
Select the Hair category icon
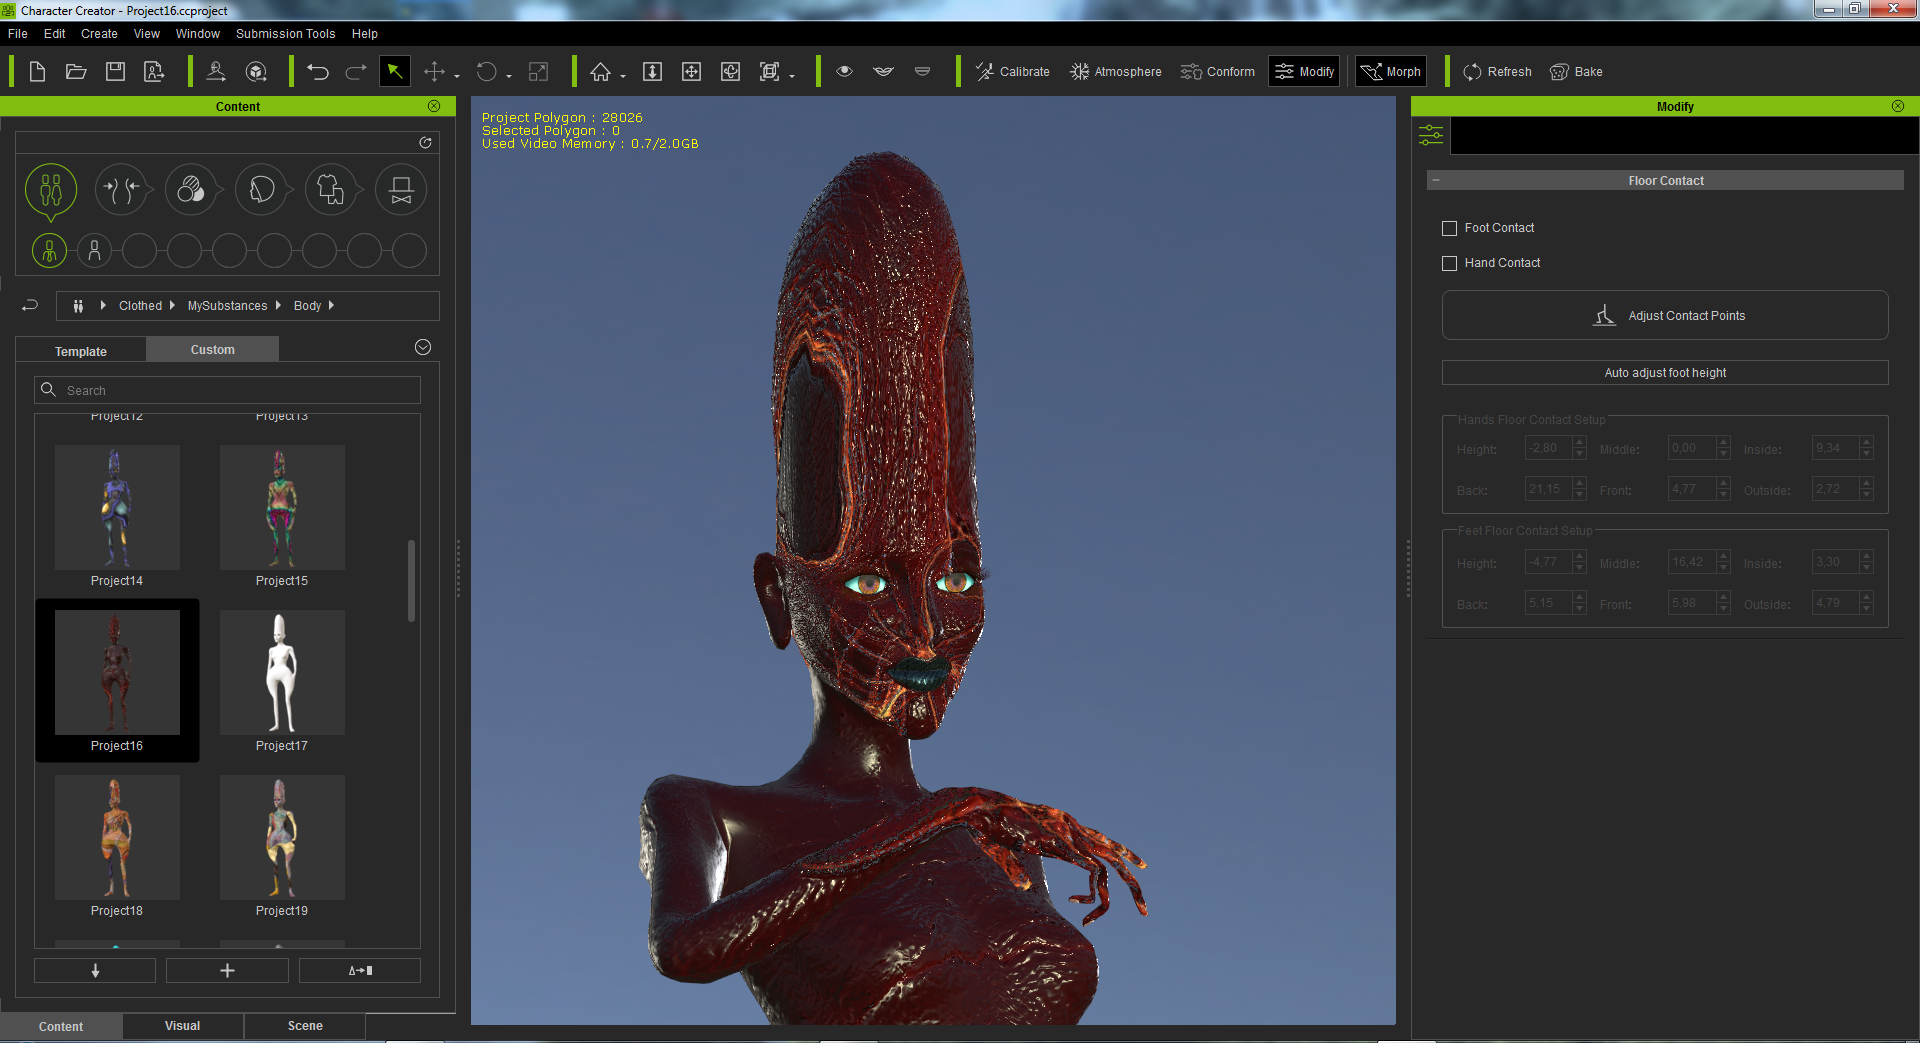[261, 189]
